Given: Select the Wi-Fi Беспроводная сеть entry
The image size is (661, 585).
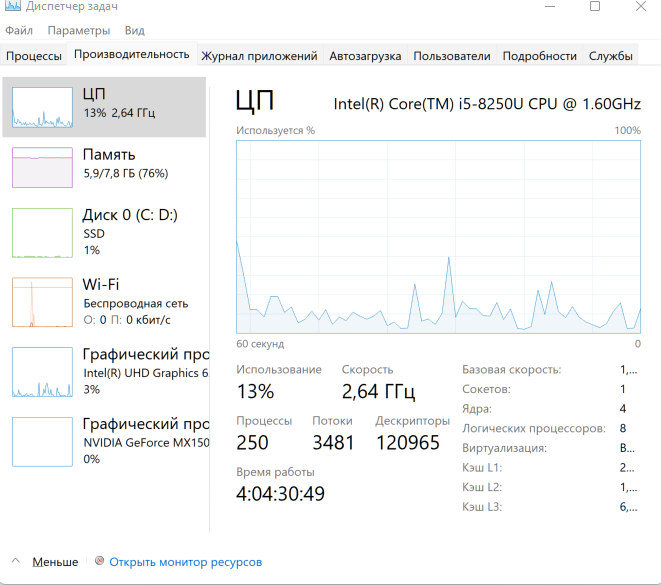Looking at the screenshot, I should pos(104,302).
